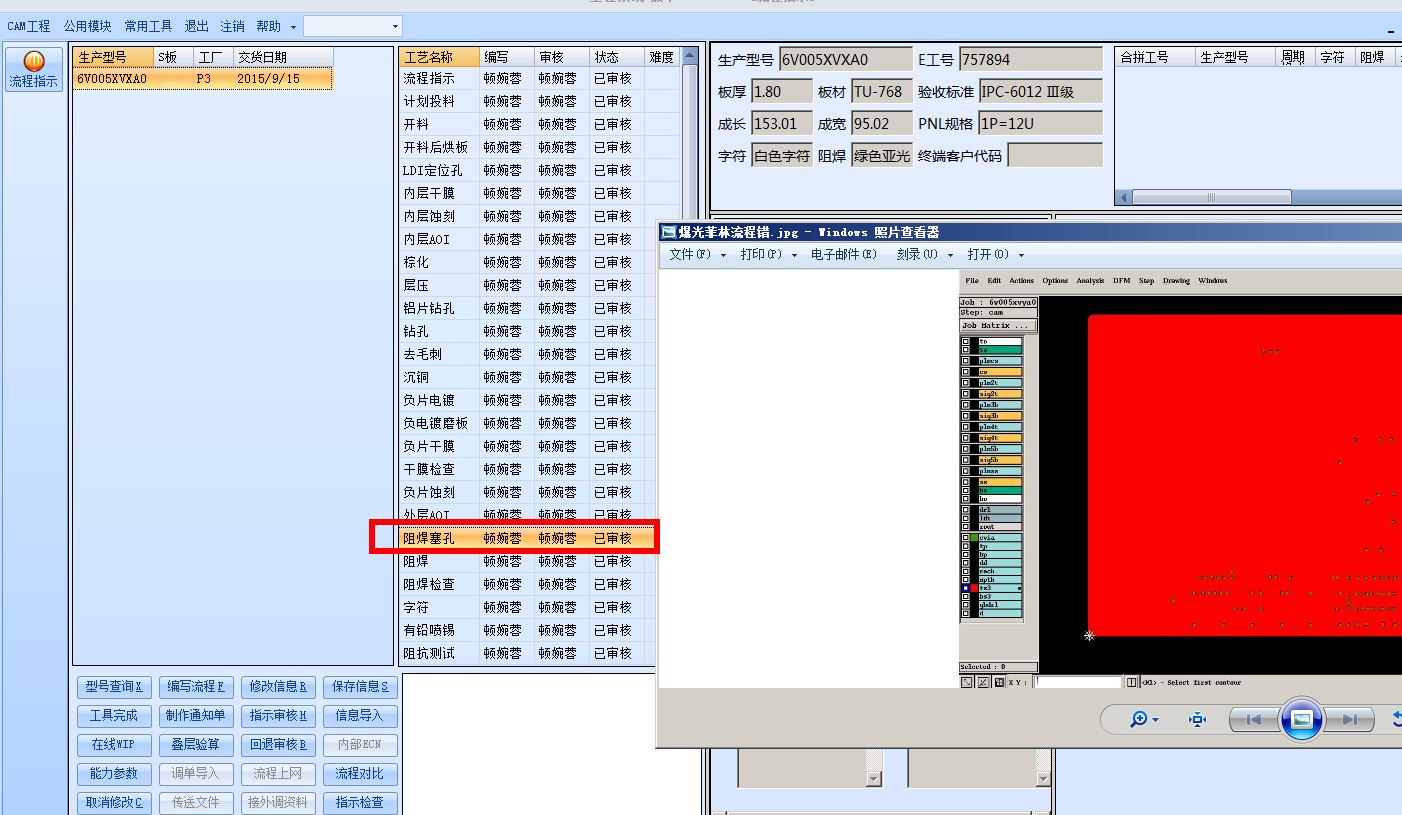Click 制作通知单 button

196,715
